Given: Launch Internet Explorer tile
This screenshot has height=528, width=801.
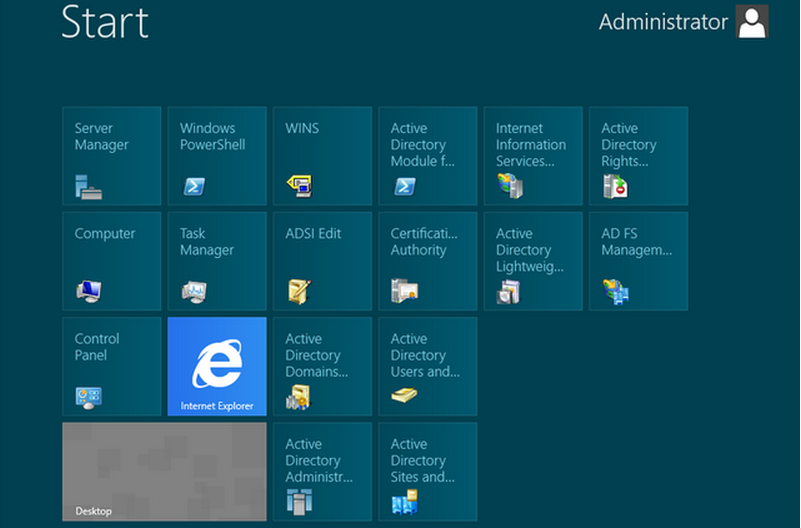Looking at the screenshot, I should [x=216, y=366].
